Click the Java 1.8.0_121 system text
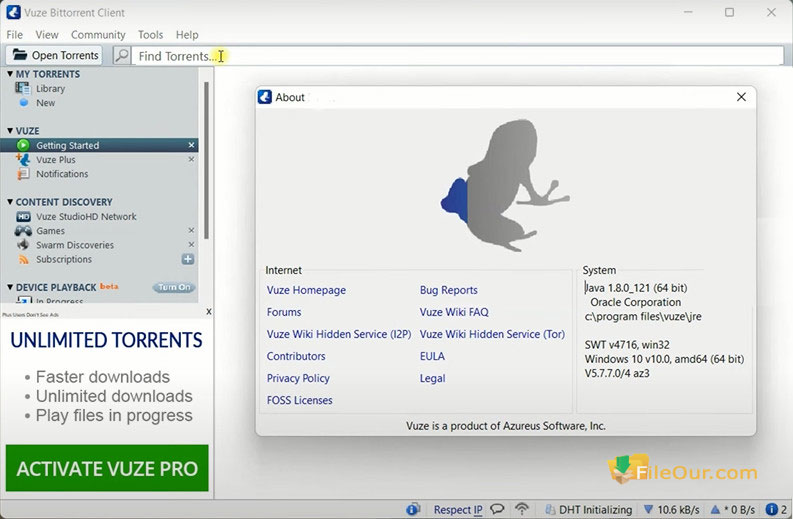This screenshot has height=519, width=793. [636, 288]
